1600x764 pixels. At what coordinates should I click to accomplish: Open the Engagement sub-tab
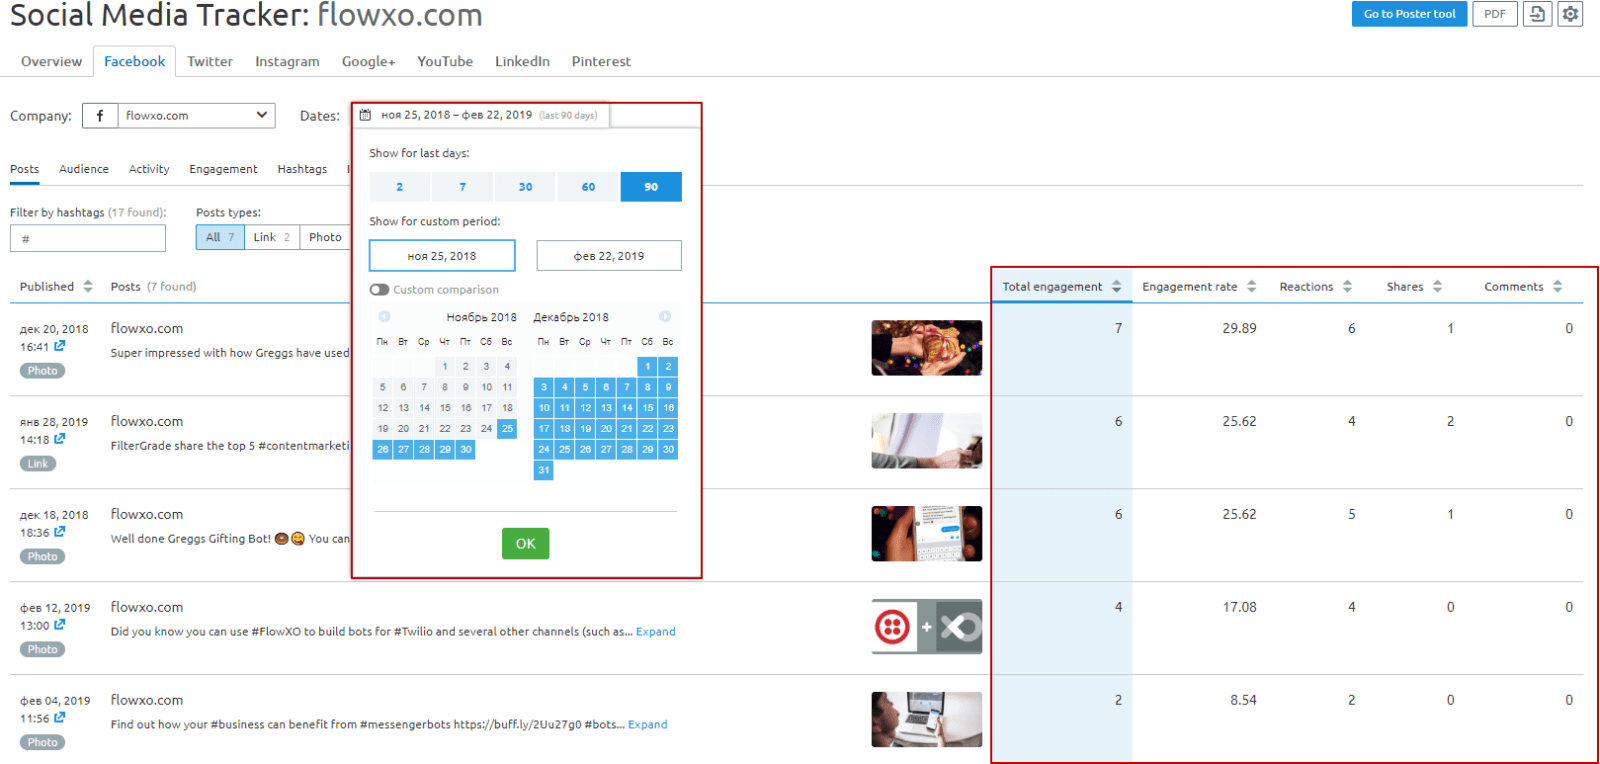223,169
